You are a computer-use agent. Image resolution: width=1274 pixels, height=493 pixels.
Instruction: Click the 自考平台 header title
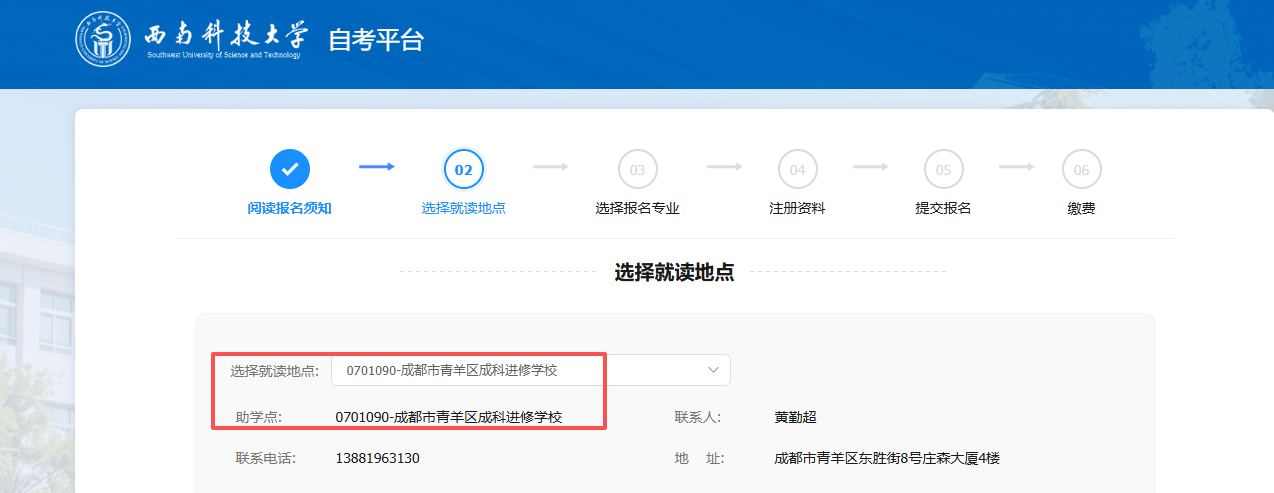click(x=377, y=40)
